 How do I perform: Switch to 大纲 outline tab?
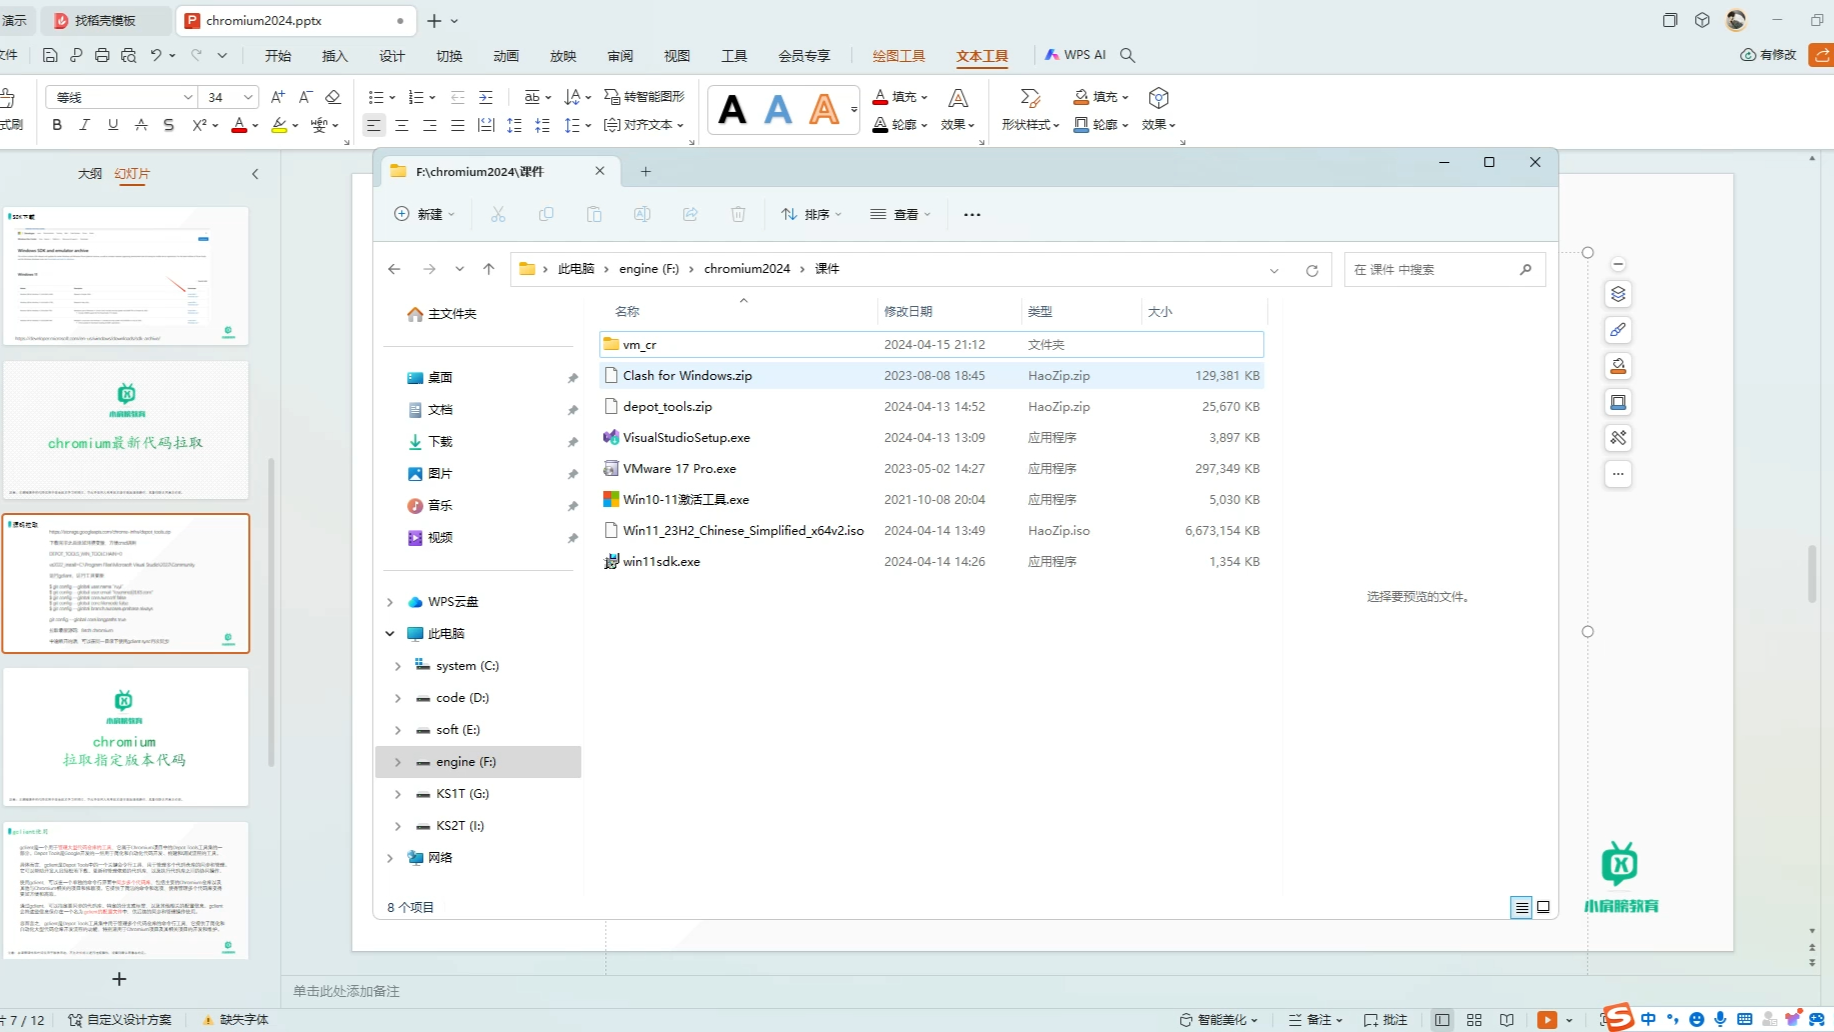click(x=90, y=174)
